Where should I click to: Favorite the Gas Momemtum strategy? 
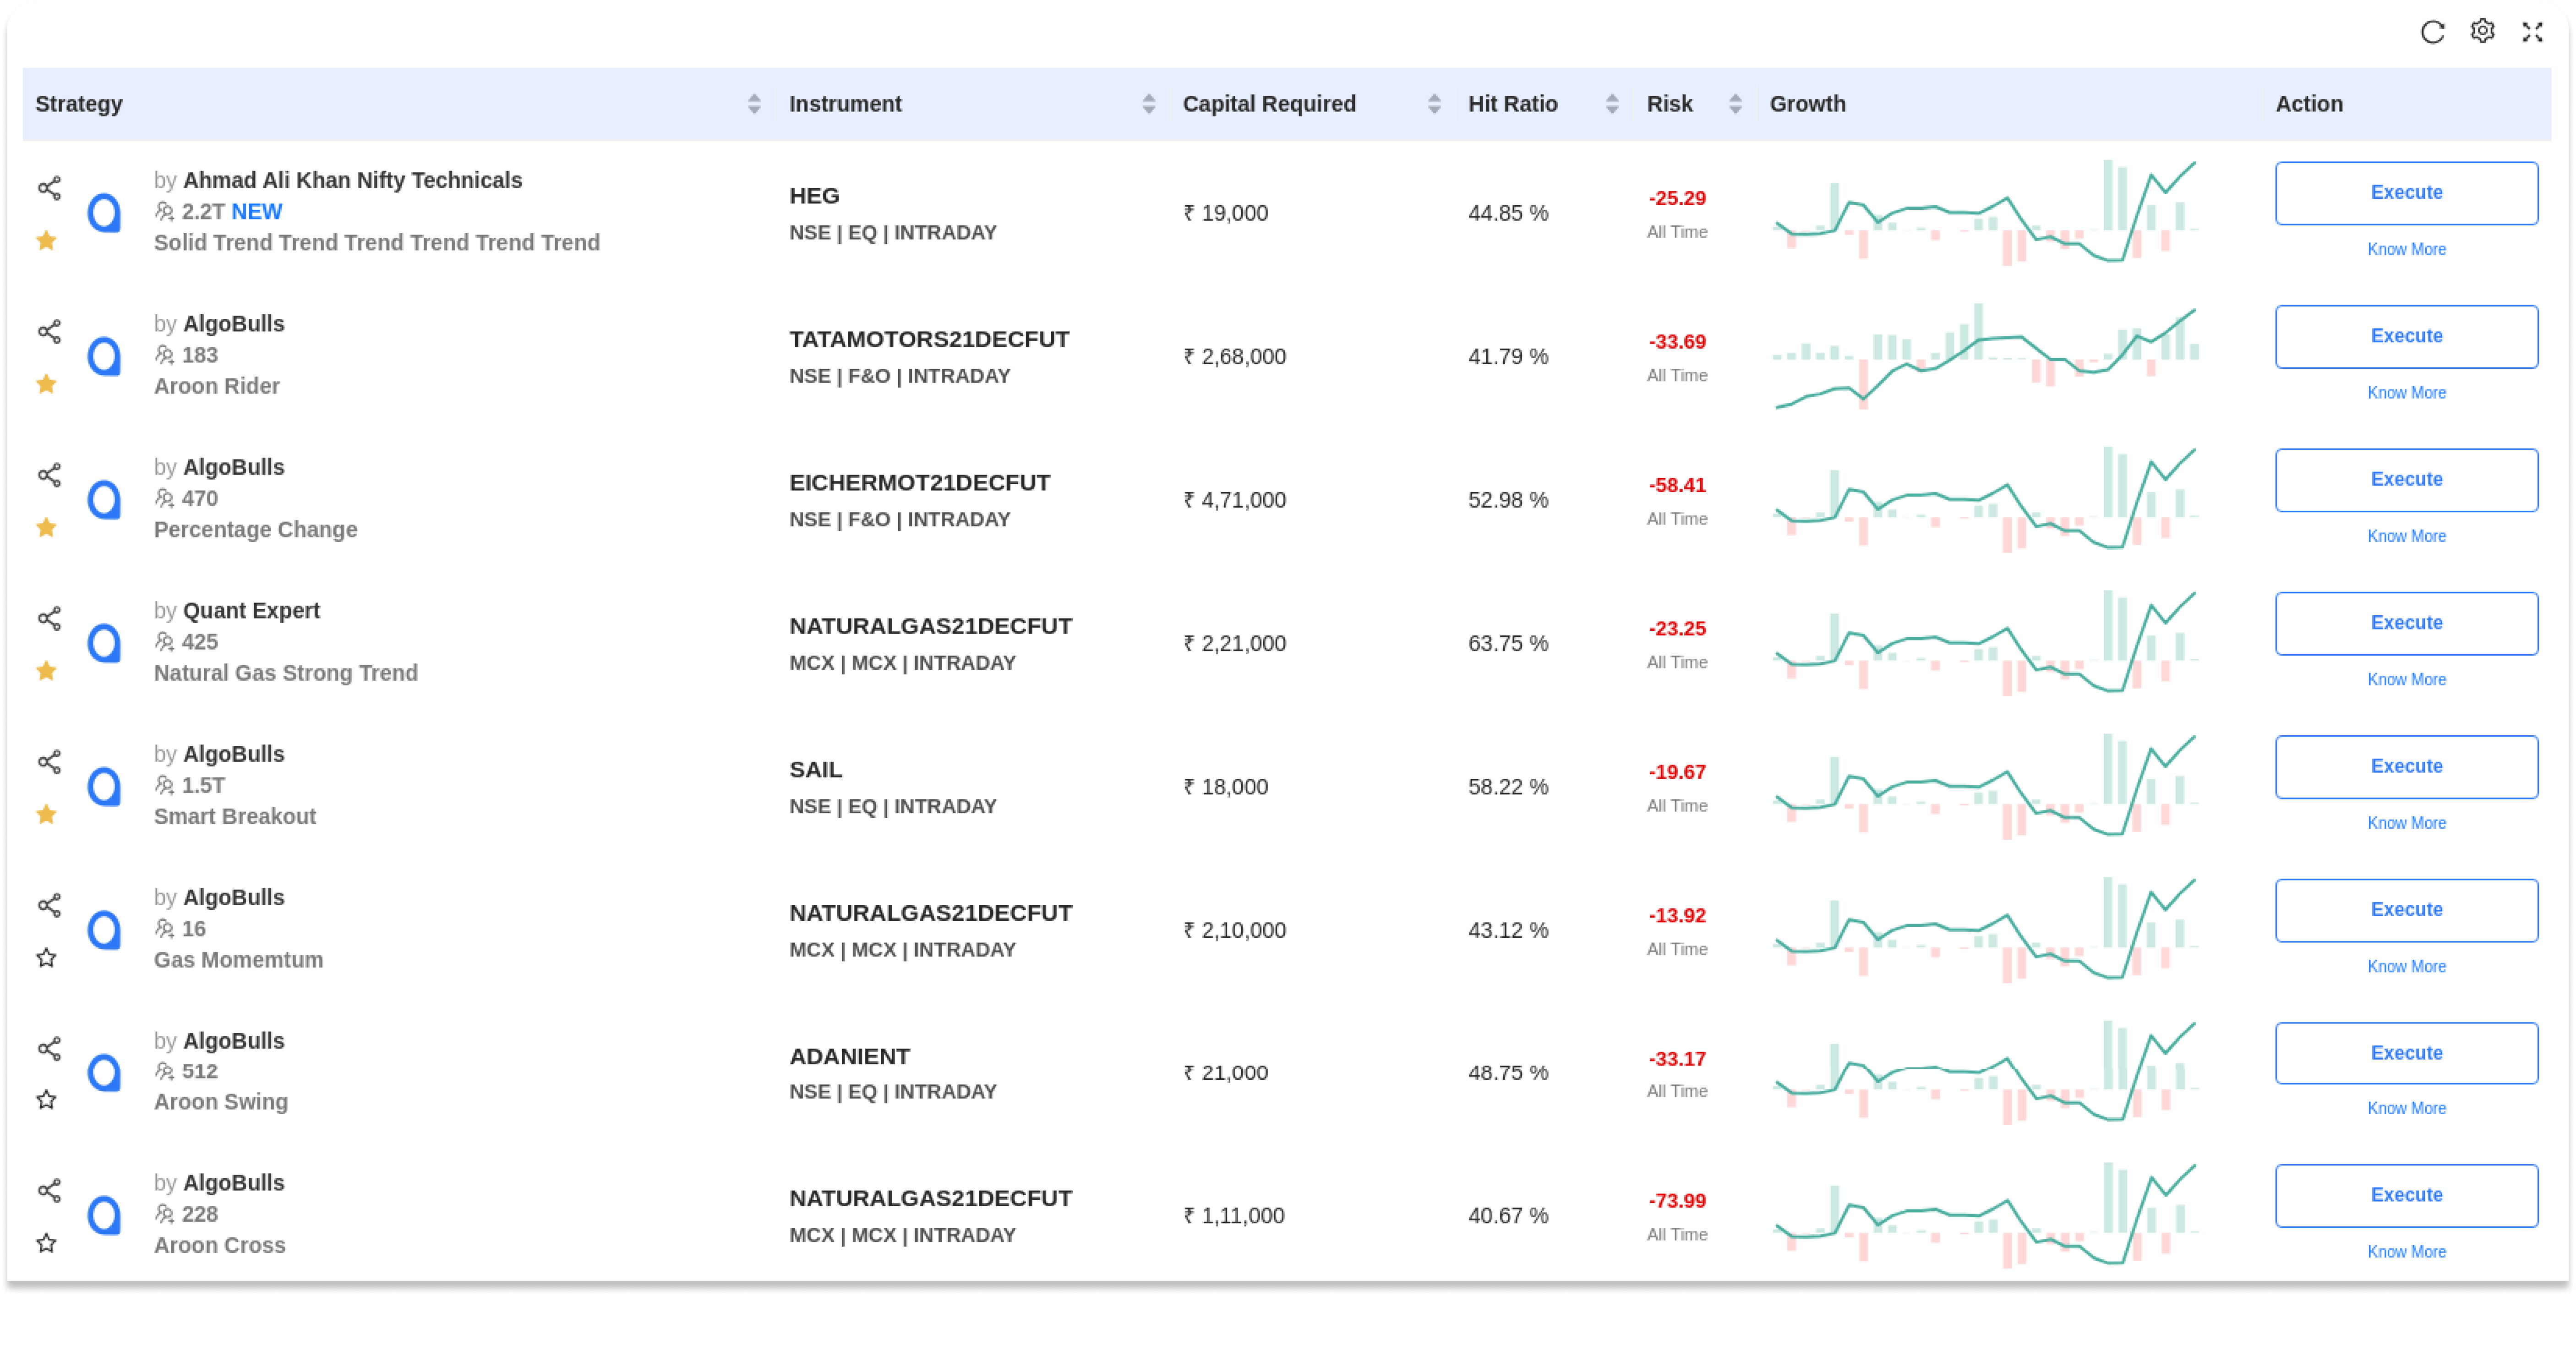[x=46, y=958]
